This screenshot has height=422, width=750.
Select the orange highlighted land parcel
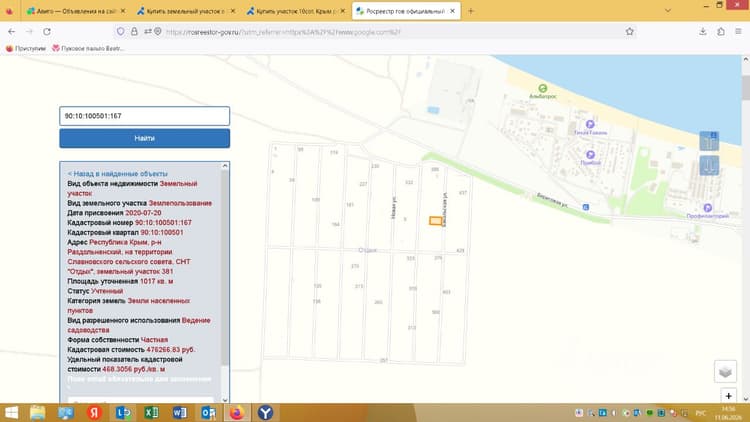(435, 221)
